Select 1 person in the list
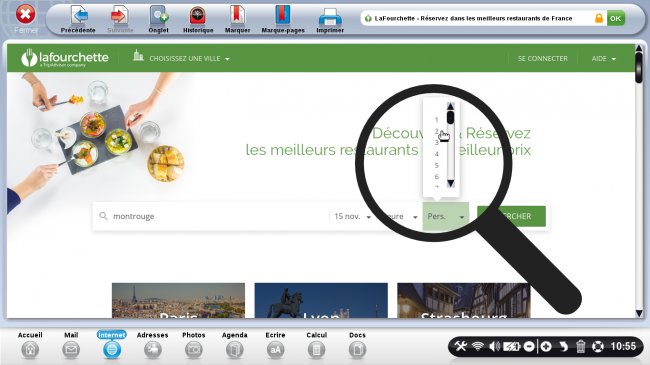Image resolution: width=650 pixels, height=365 pixels. point(437,119)
